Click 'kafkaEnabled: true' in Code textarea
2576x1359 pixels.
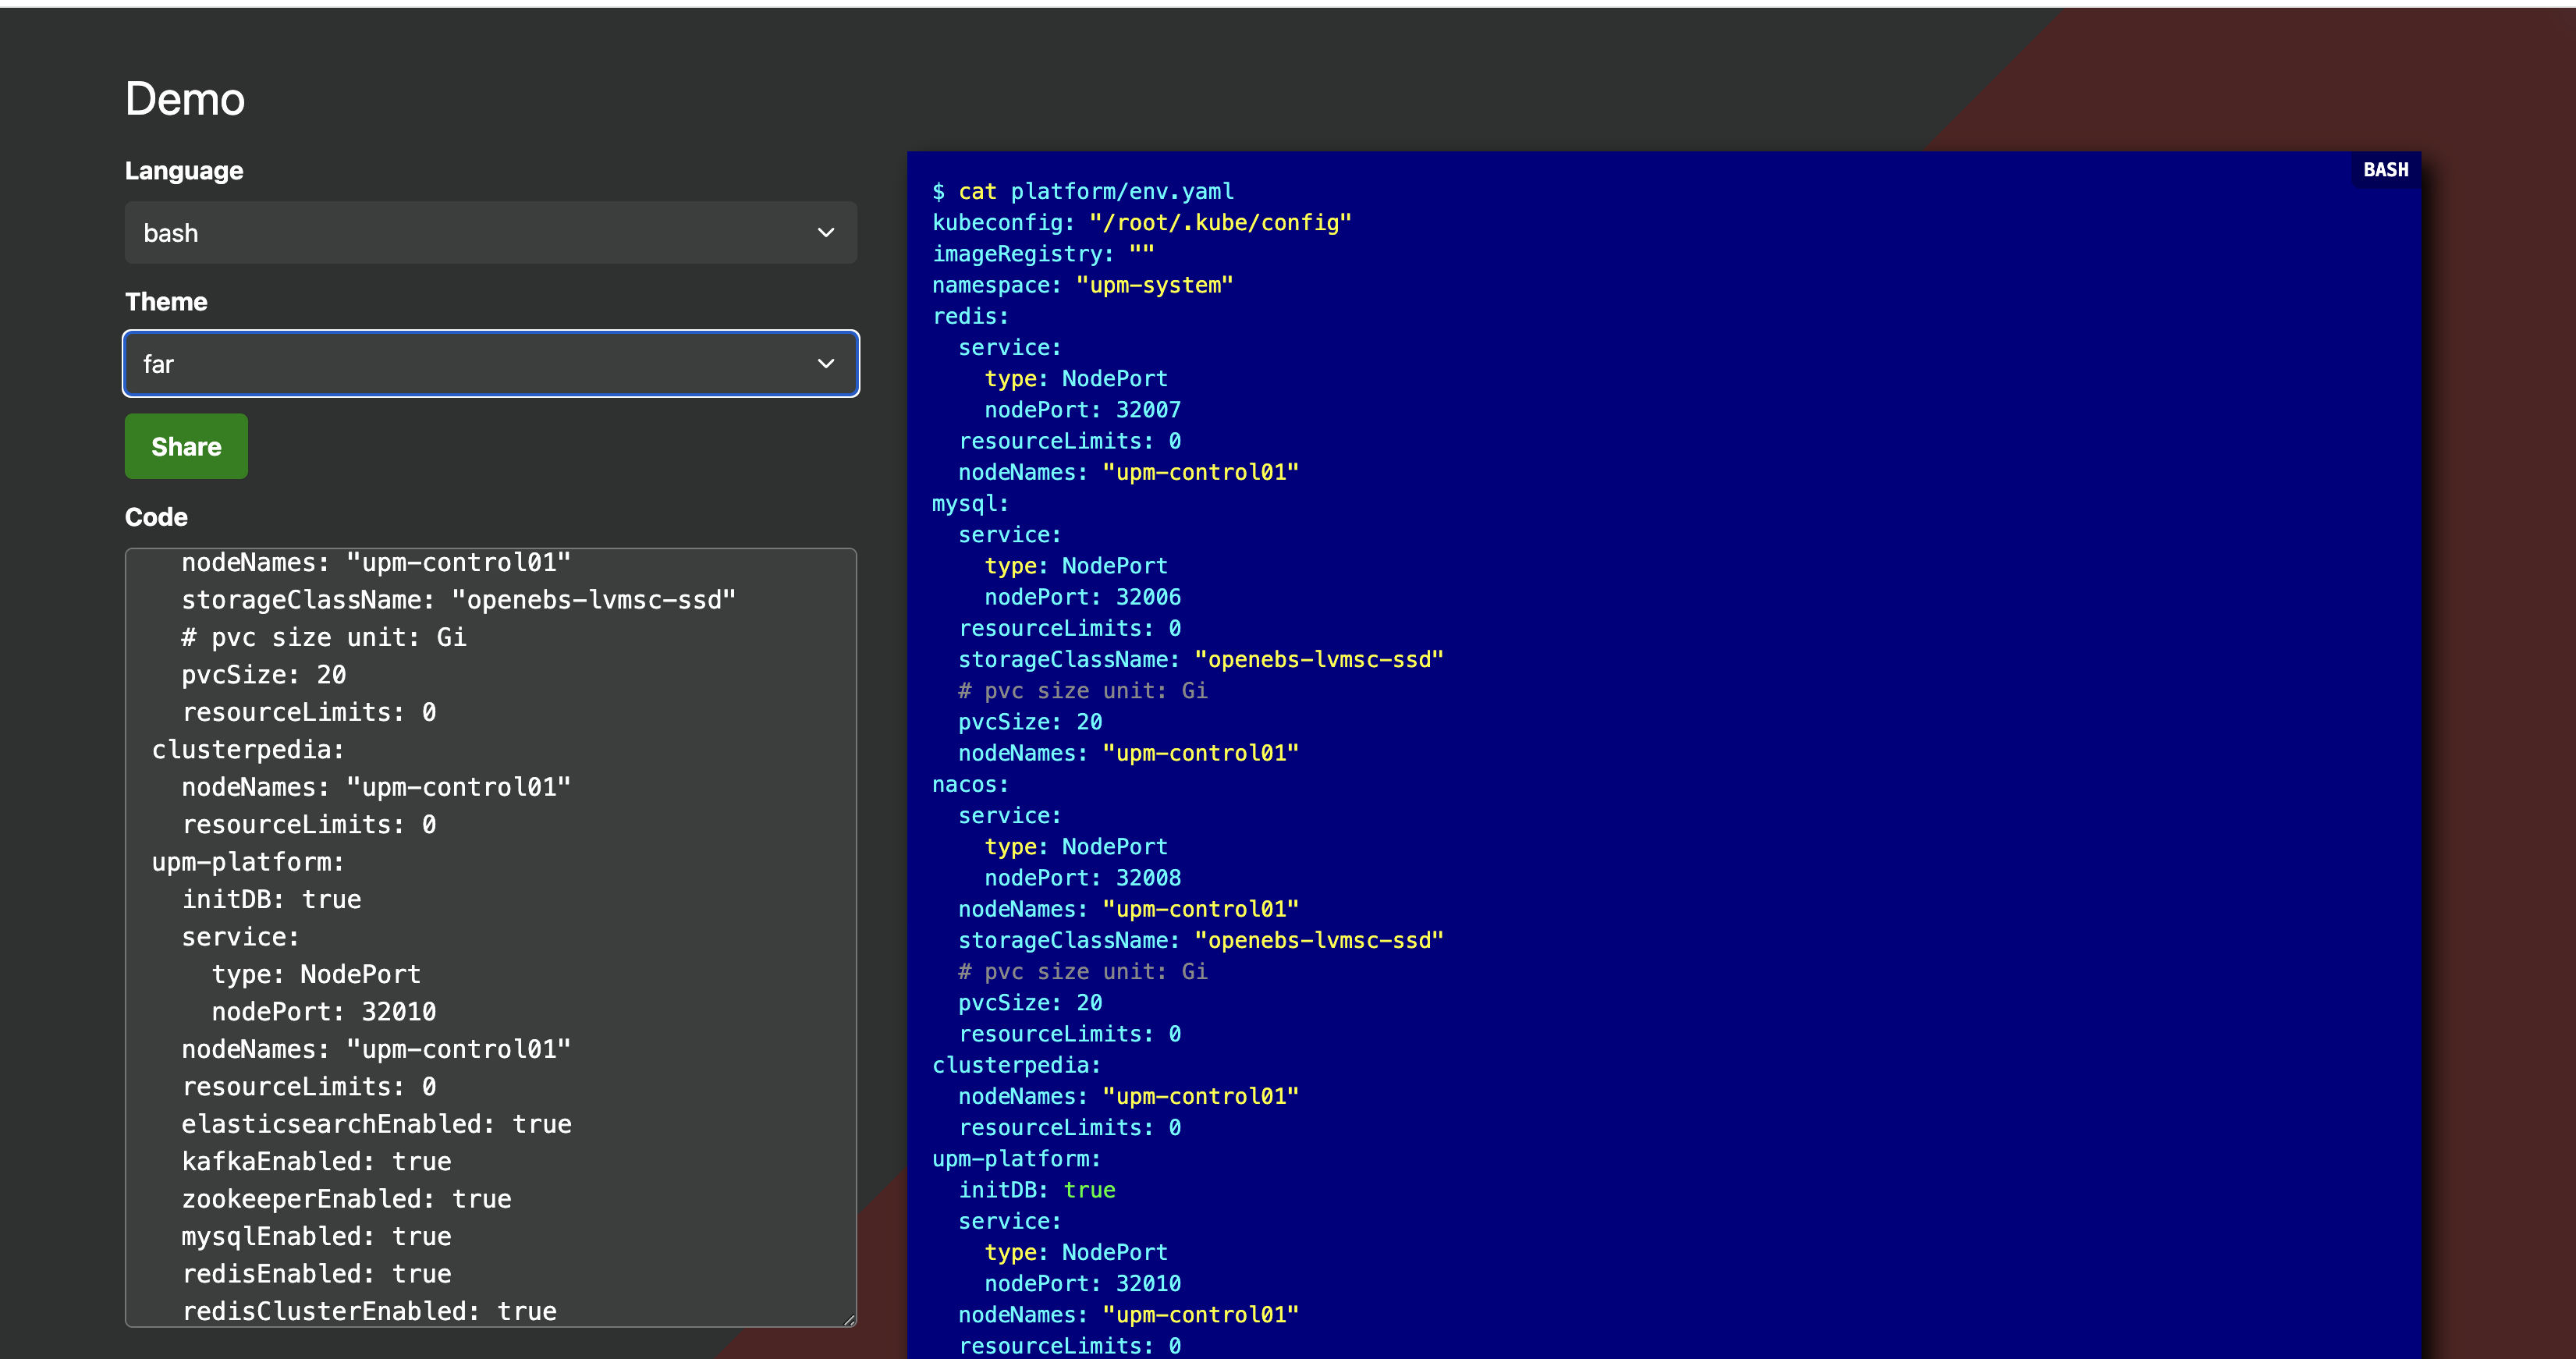tap(317, 1162)
